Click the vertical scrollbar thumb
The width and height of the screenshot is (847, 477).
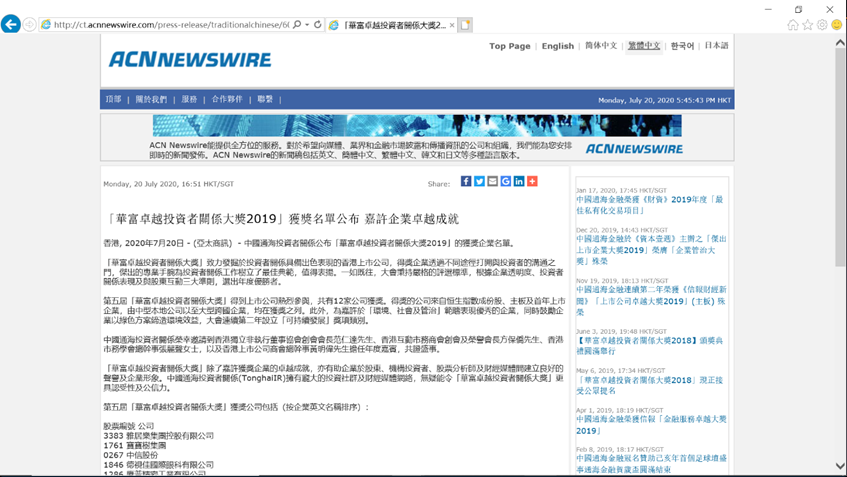[x=840, y=157]
